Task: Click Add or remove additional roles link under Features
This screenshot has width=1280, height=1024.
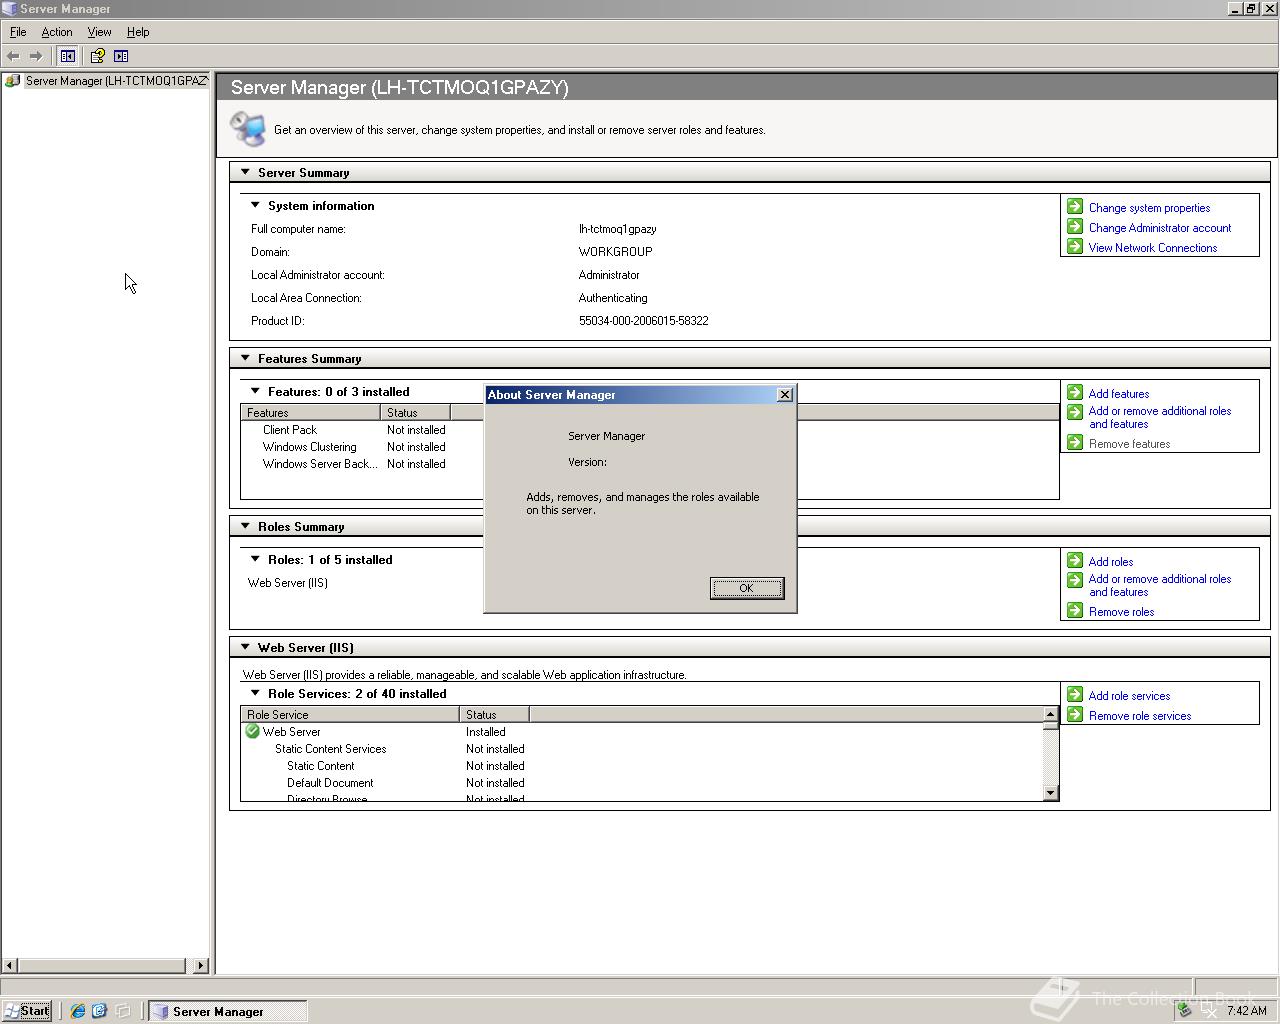Action: click(1160, 417)
